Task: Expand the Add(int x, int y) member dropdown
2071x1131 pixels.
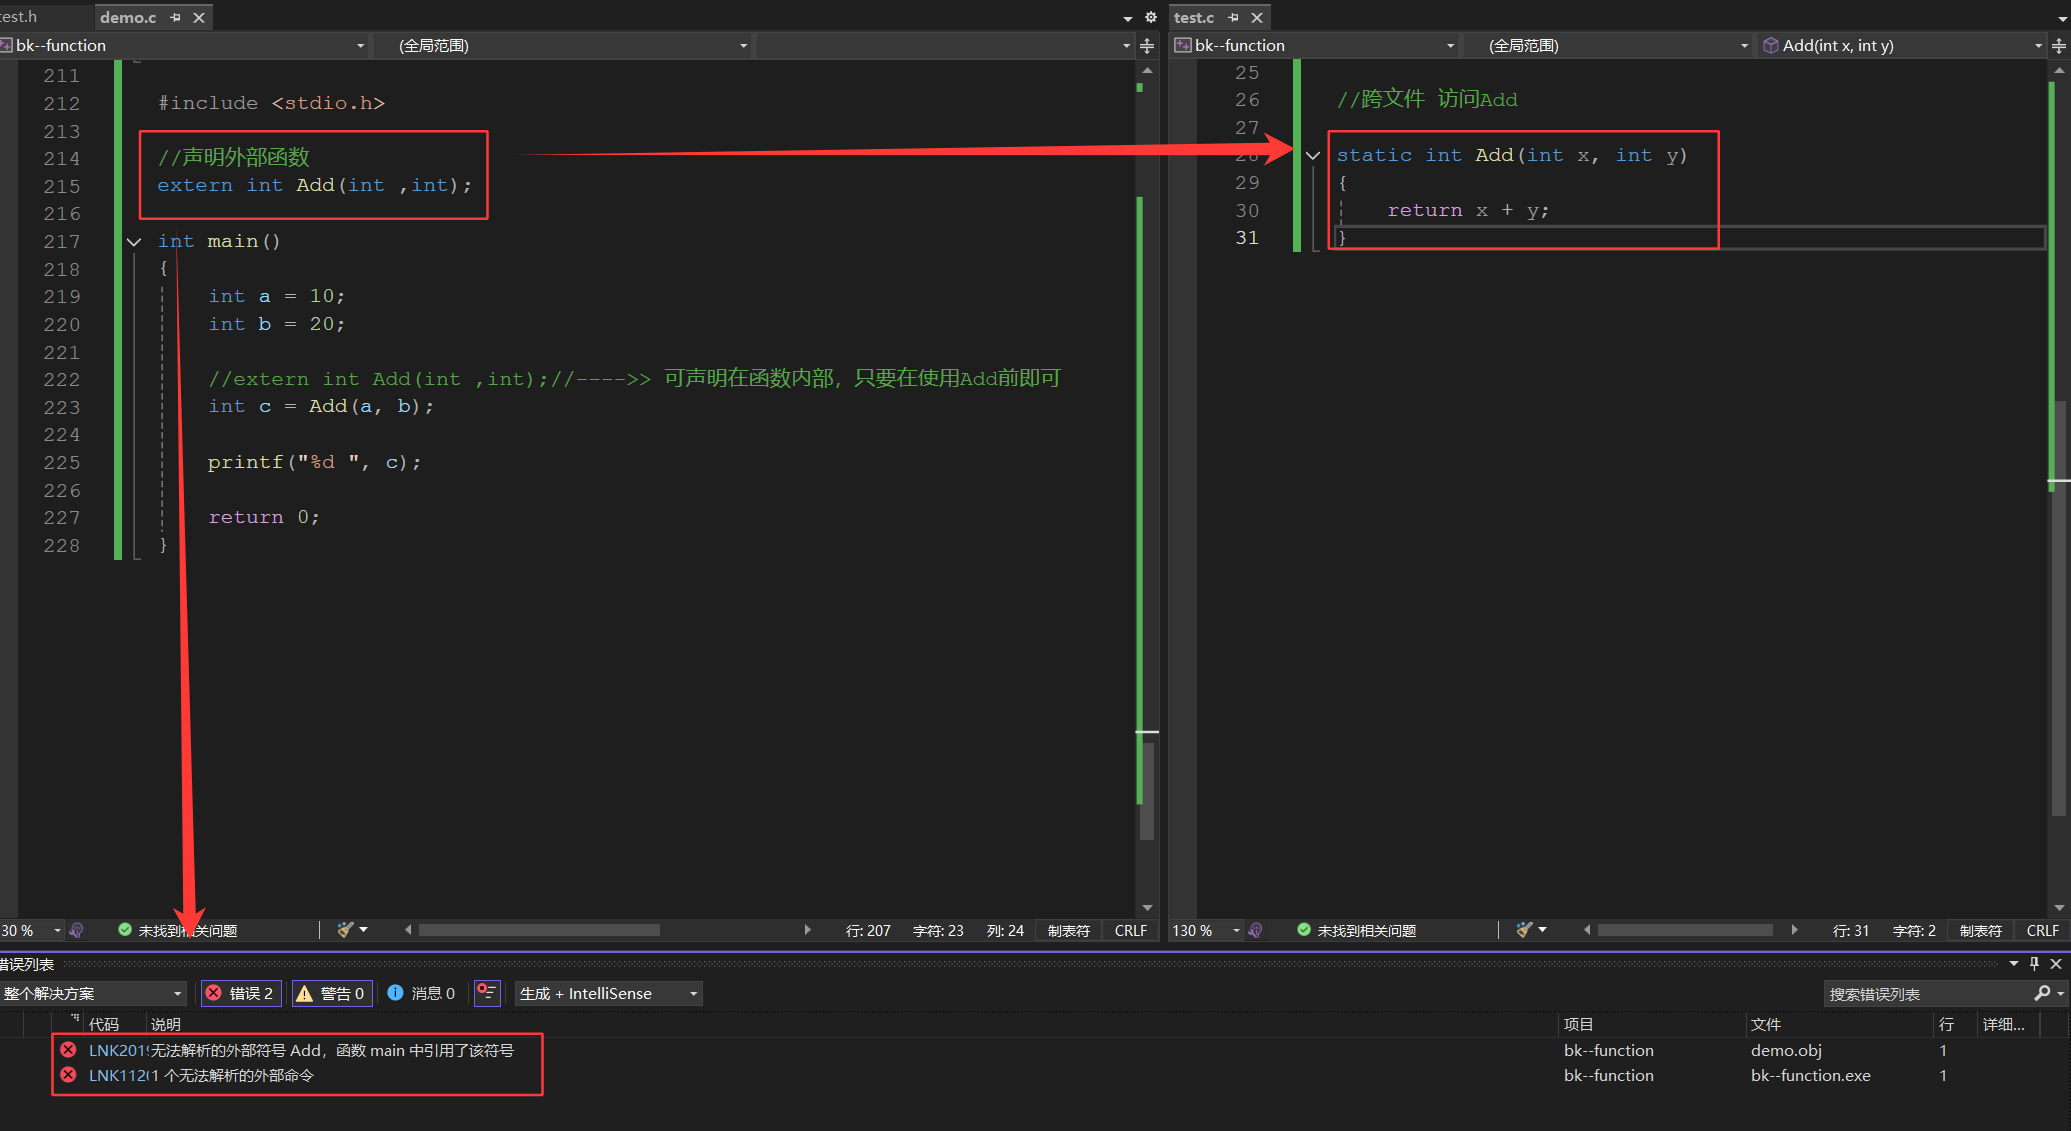Action: pos(2038,46)
